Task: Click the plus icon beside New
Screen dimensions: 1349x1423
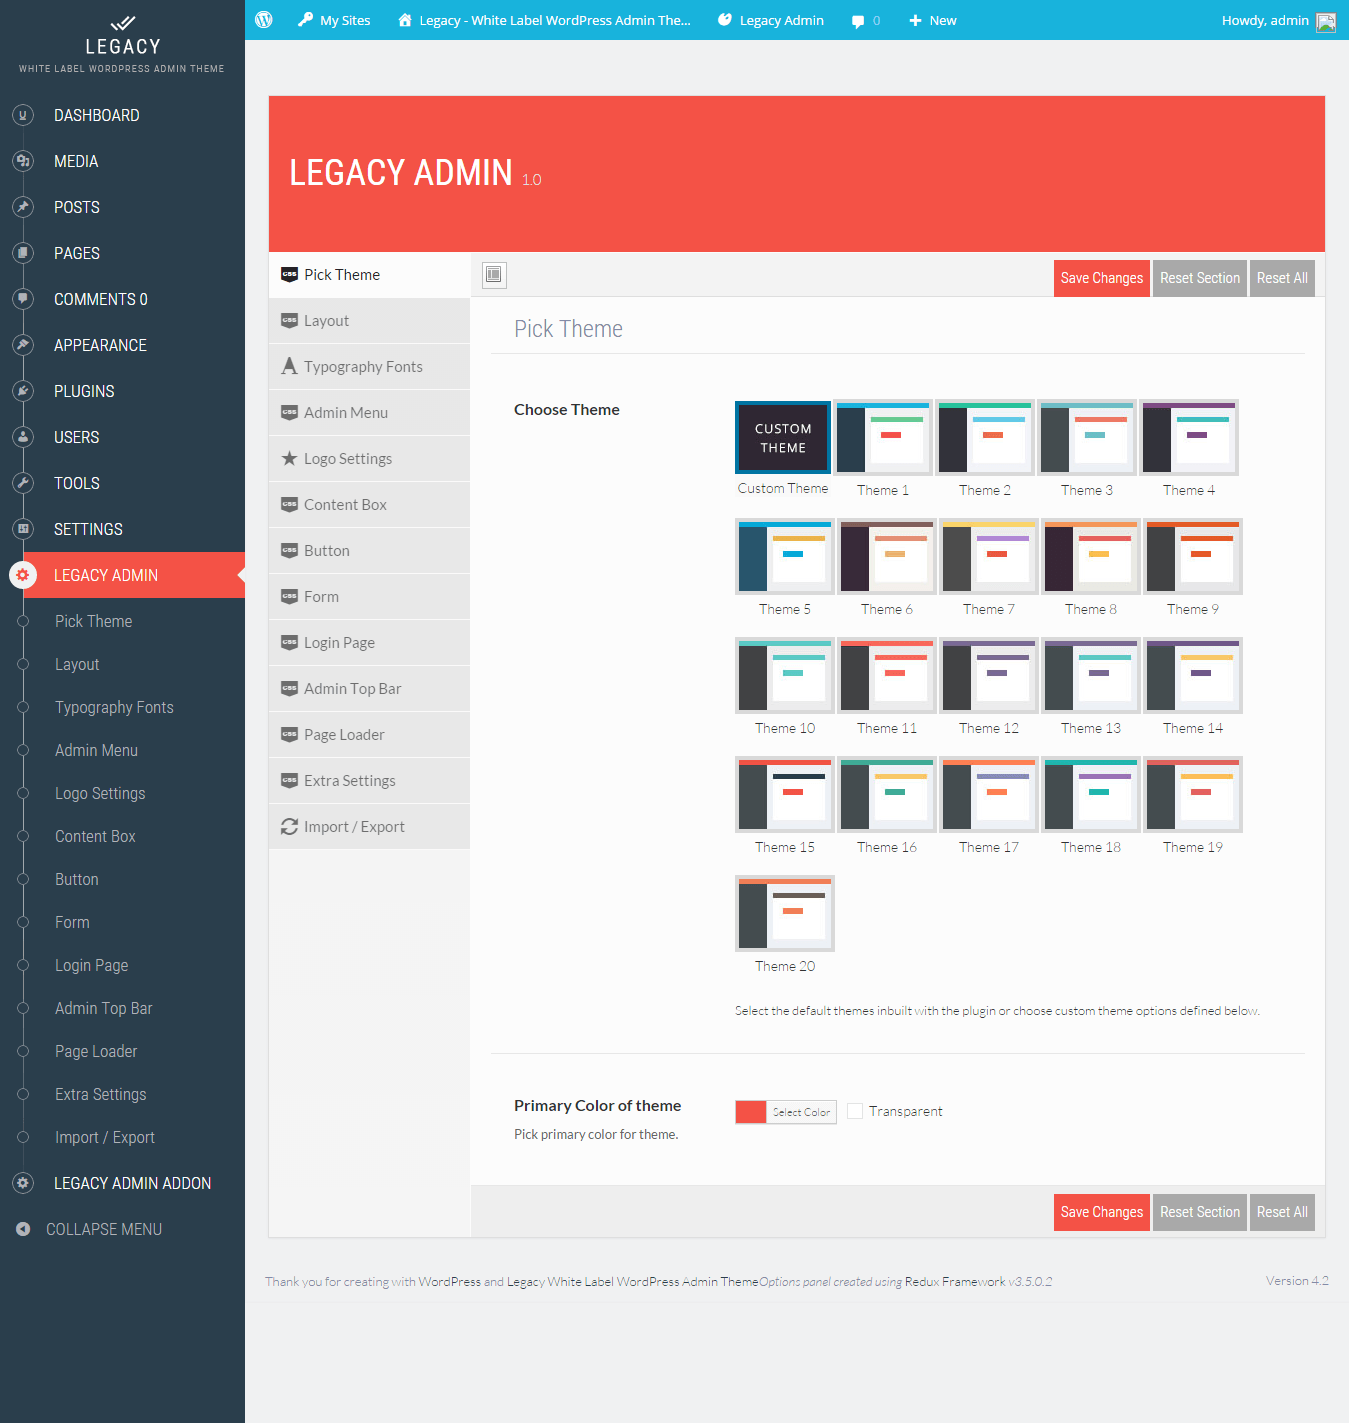Action: 915,20
